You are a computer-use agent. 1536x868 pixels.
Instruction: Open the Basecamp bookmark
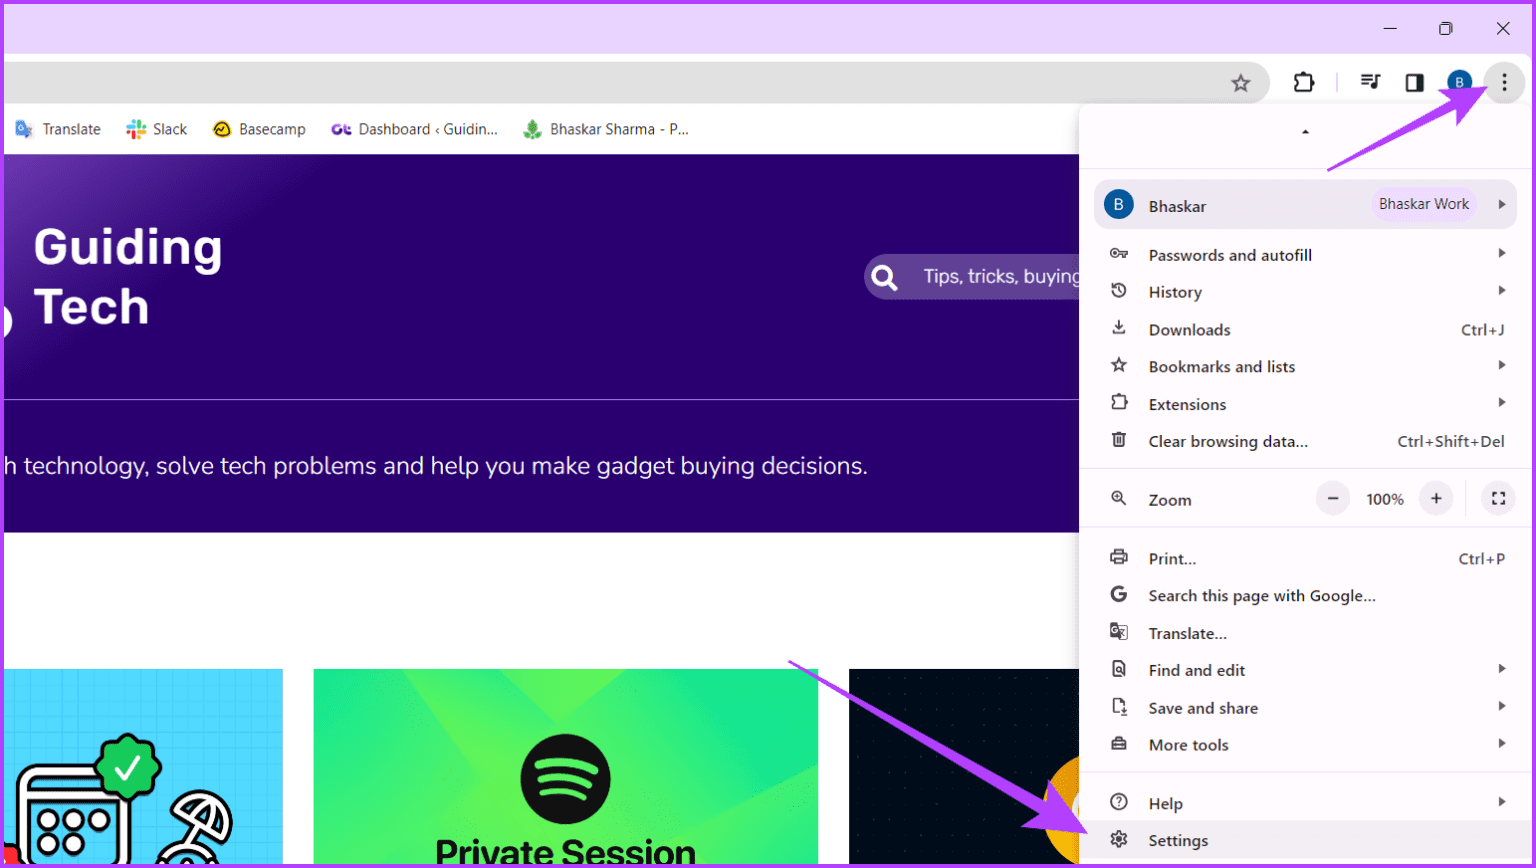coord(259,128)
